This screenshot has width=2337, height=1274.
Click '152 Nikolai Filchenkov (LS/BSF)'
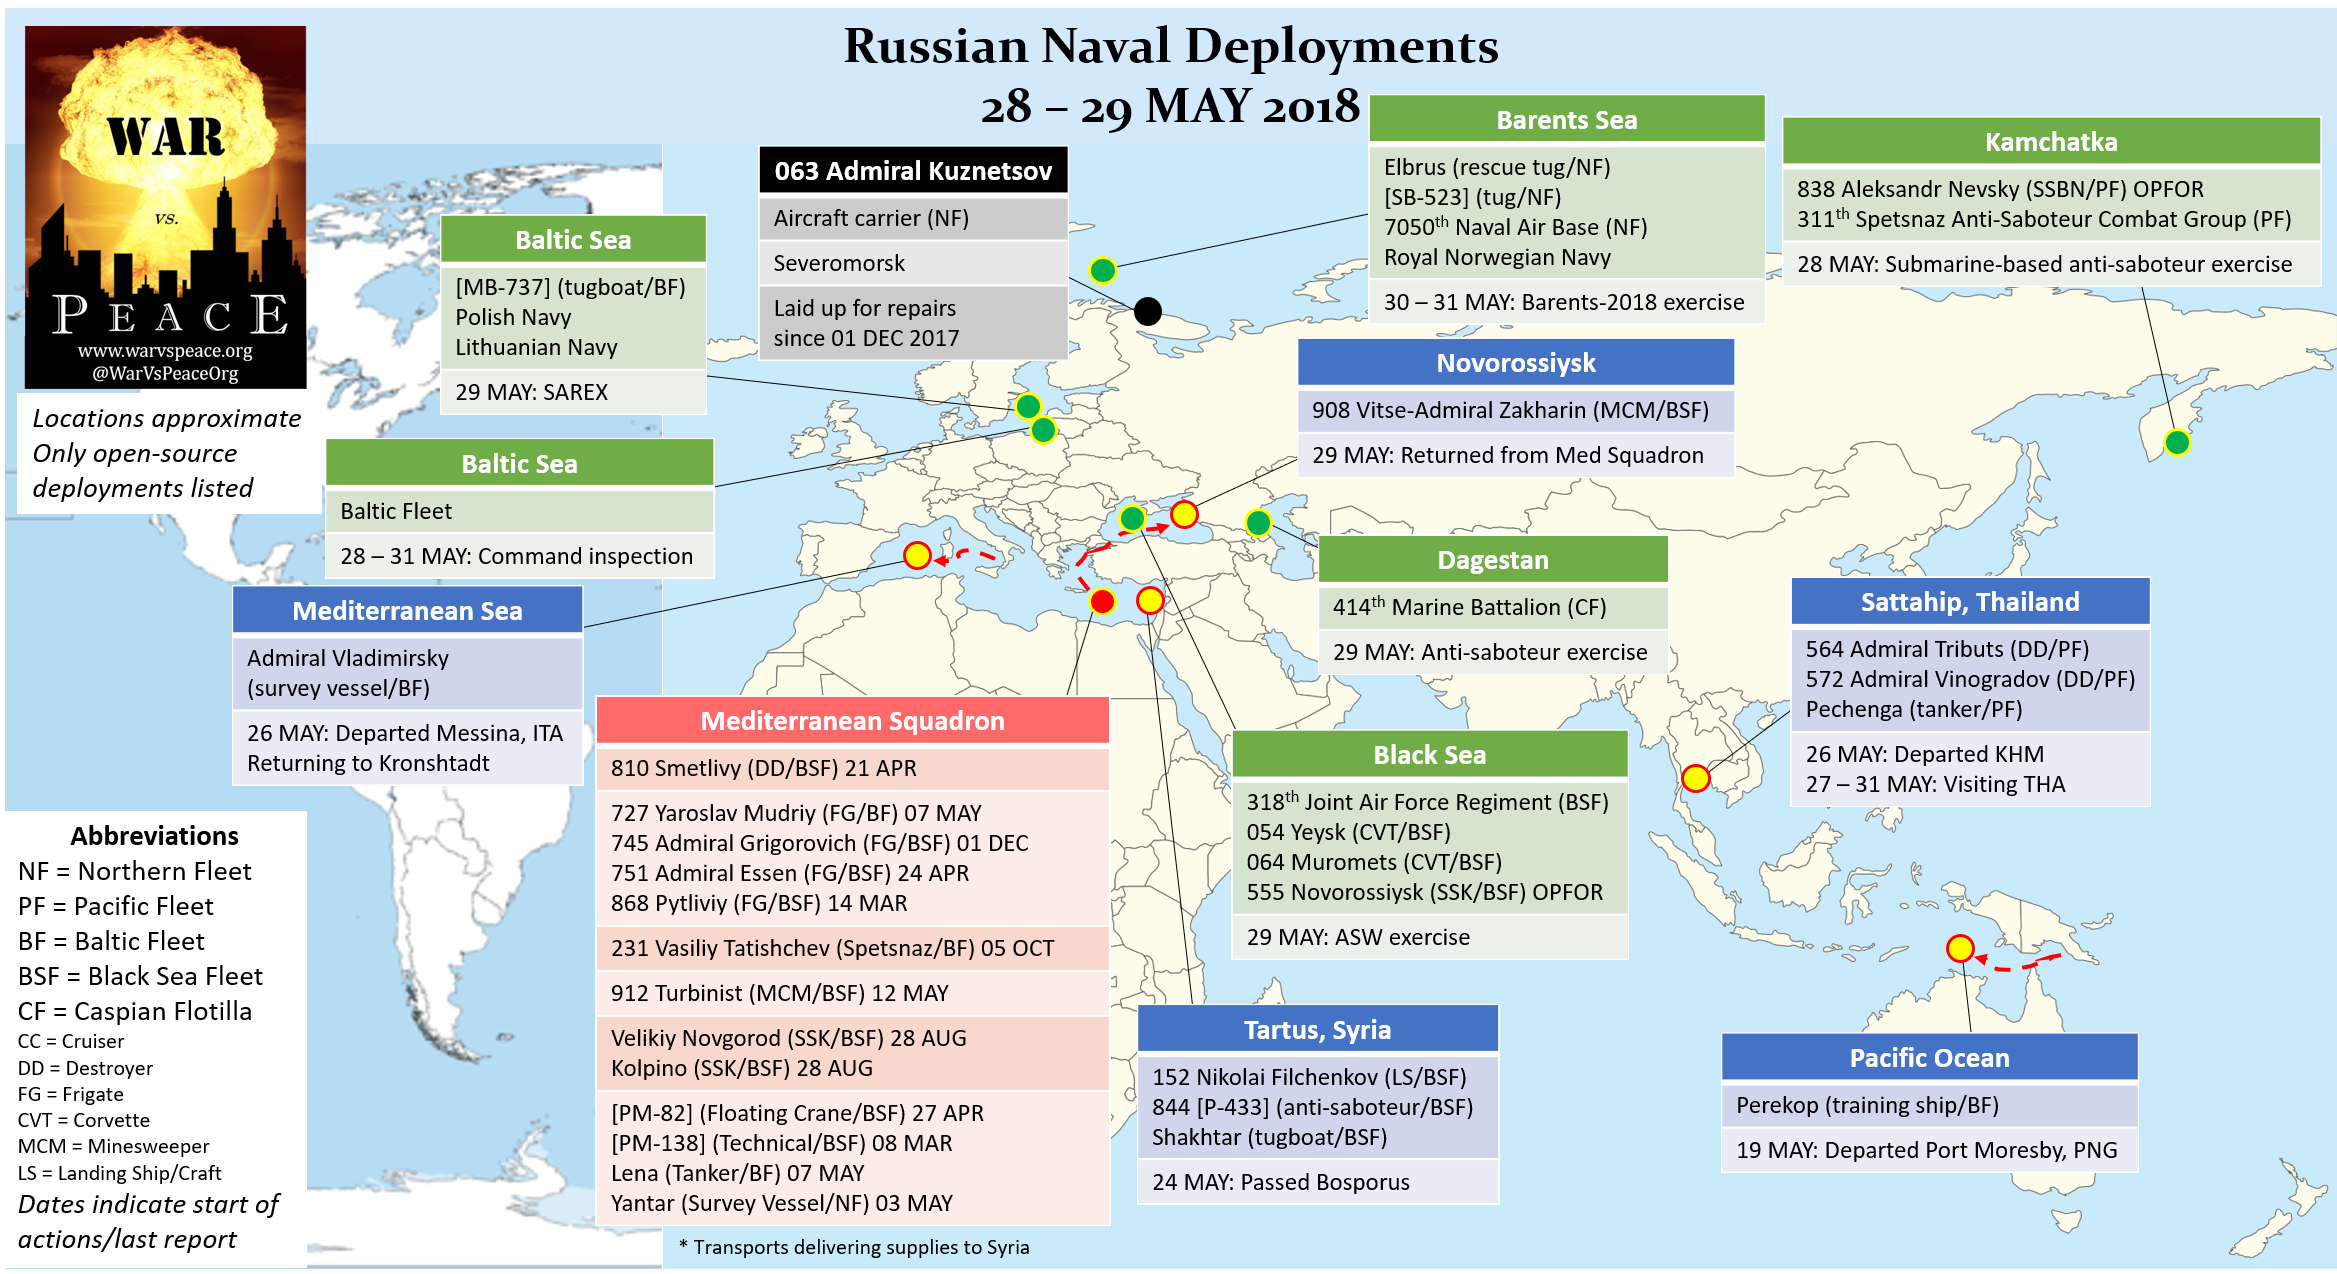[1308, 1077]
